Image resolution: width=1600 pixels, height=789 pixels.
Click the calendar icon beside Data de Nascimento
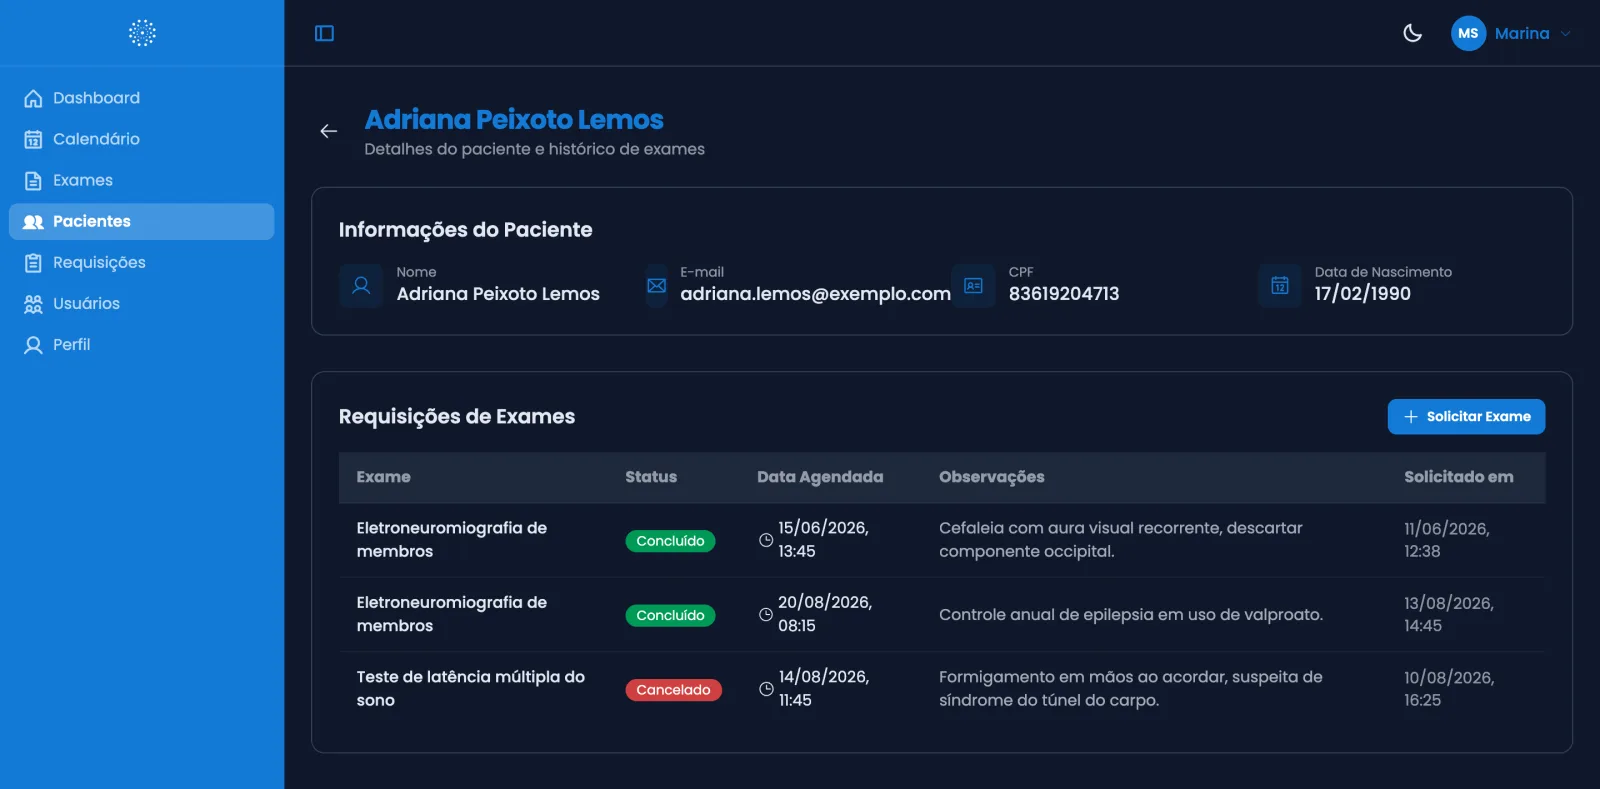click(1279, 285)
